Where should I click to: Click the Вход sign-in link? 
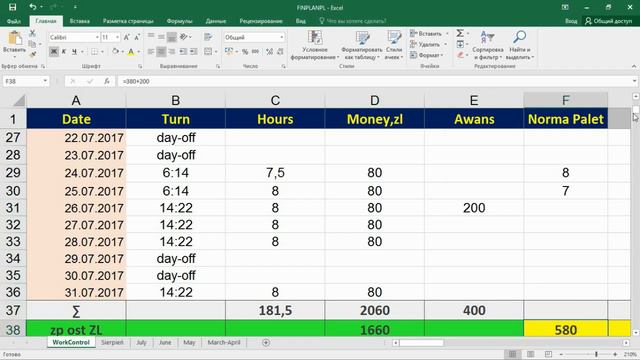pos(571,21)
